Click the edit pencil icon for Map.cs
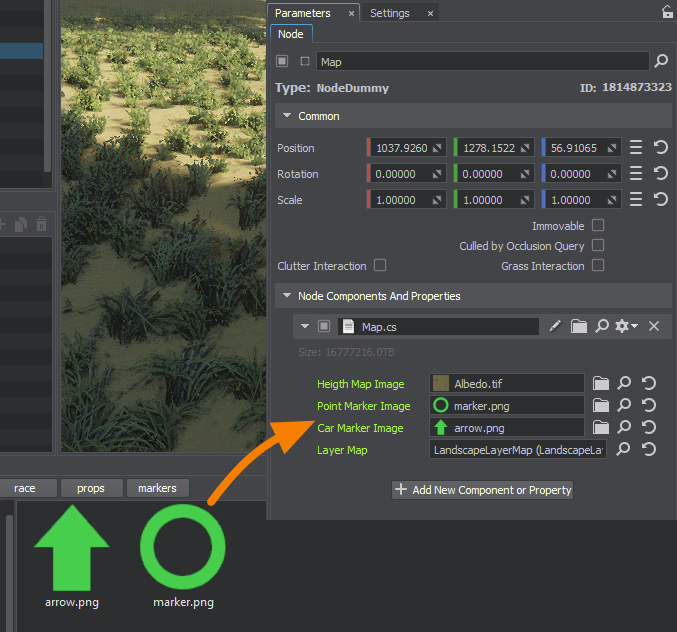677x632 pixels. pyautogui.click(x=555, y=326)
